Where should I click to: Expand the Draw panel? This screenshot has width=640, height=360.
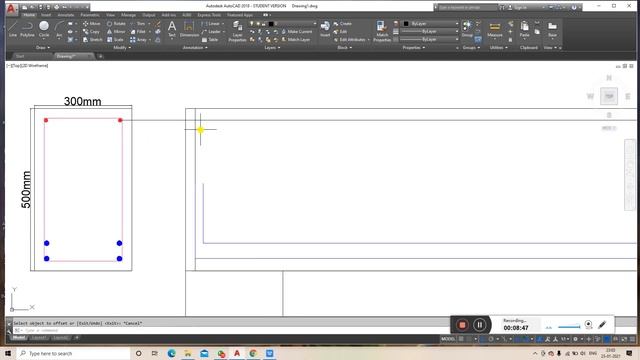[43, 47]
